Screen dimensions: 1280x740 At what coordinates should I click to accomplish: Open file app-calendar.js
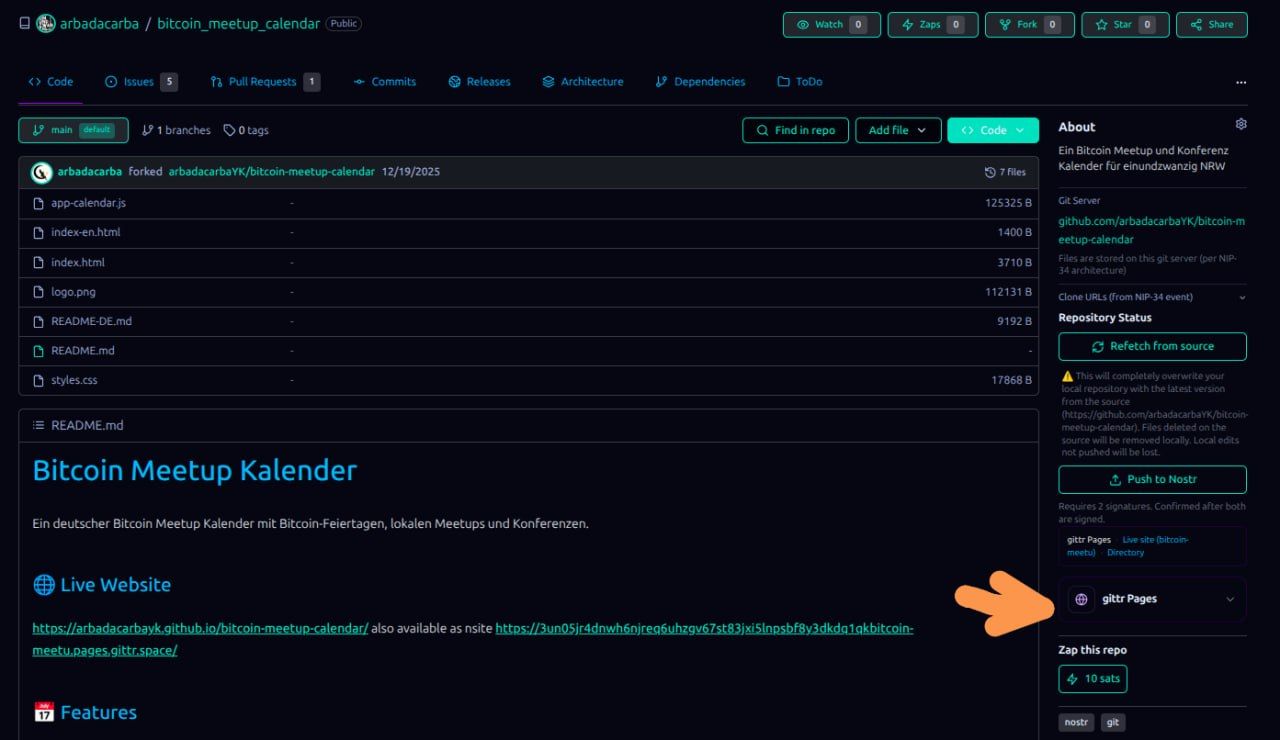coord(88,203)
